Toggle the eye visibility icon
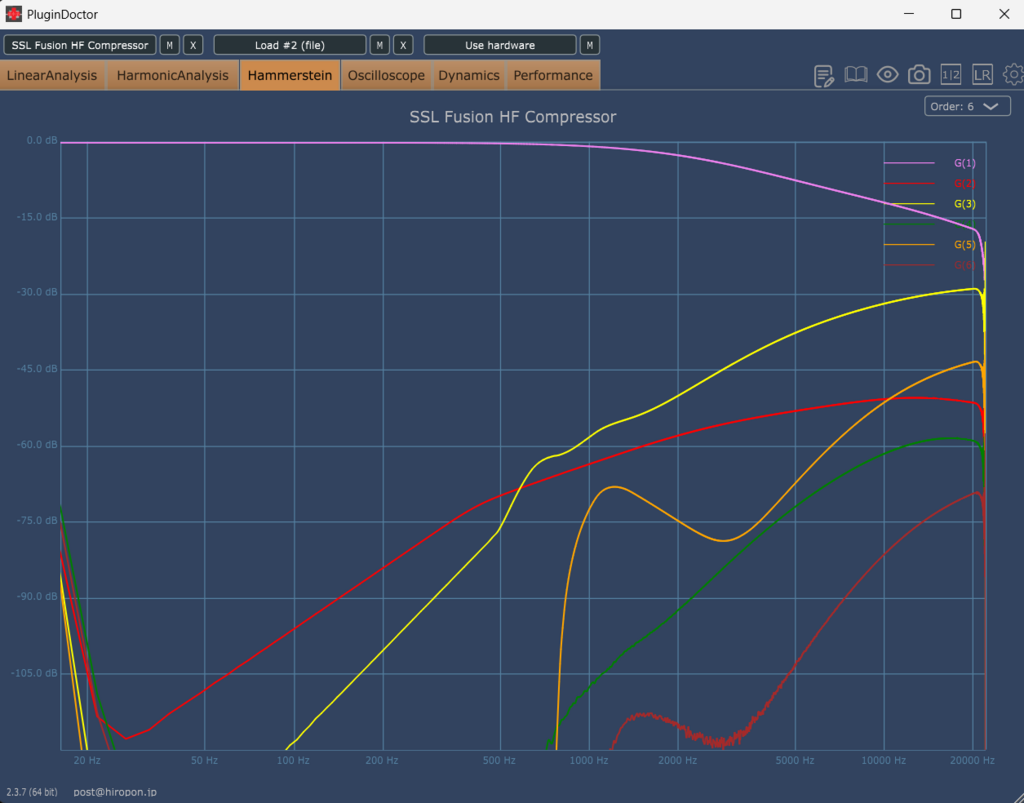 [888, 75]
